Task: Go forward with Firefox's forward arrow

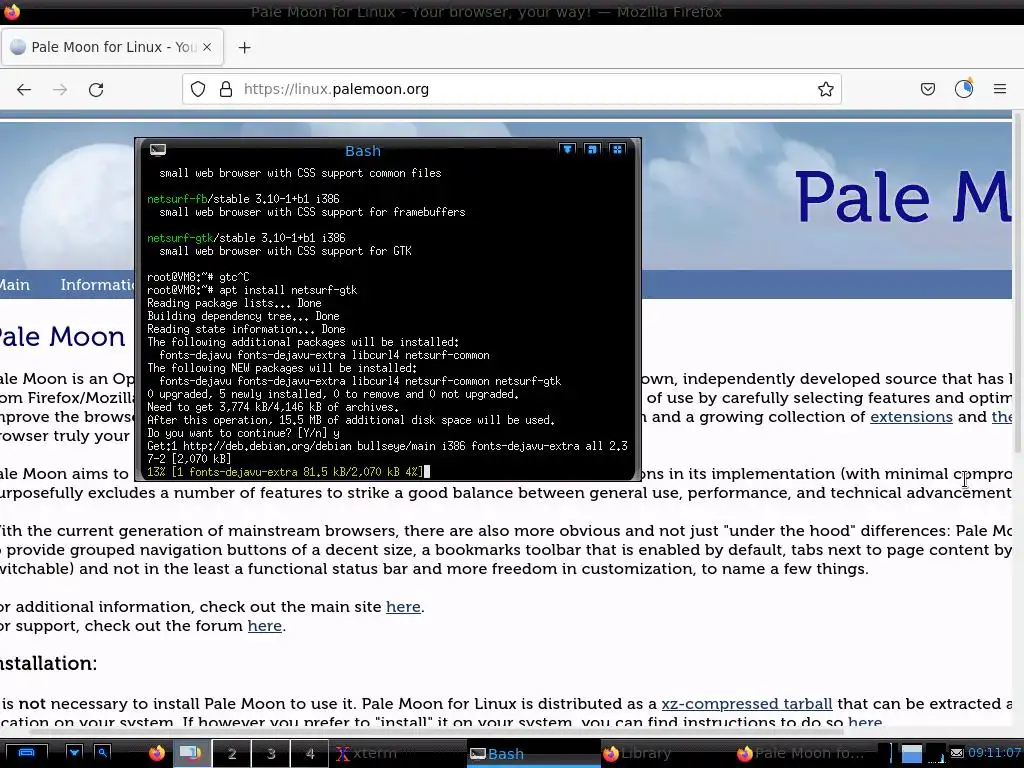Action: pyautogui.click(x=60, y=89)
